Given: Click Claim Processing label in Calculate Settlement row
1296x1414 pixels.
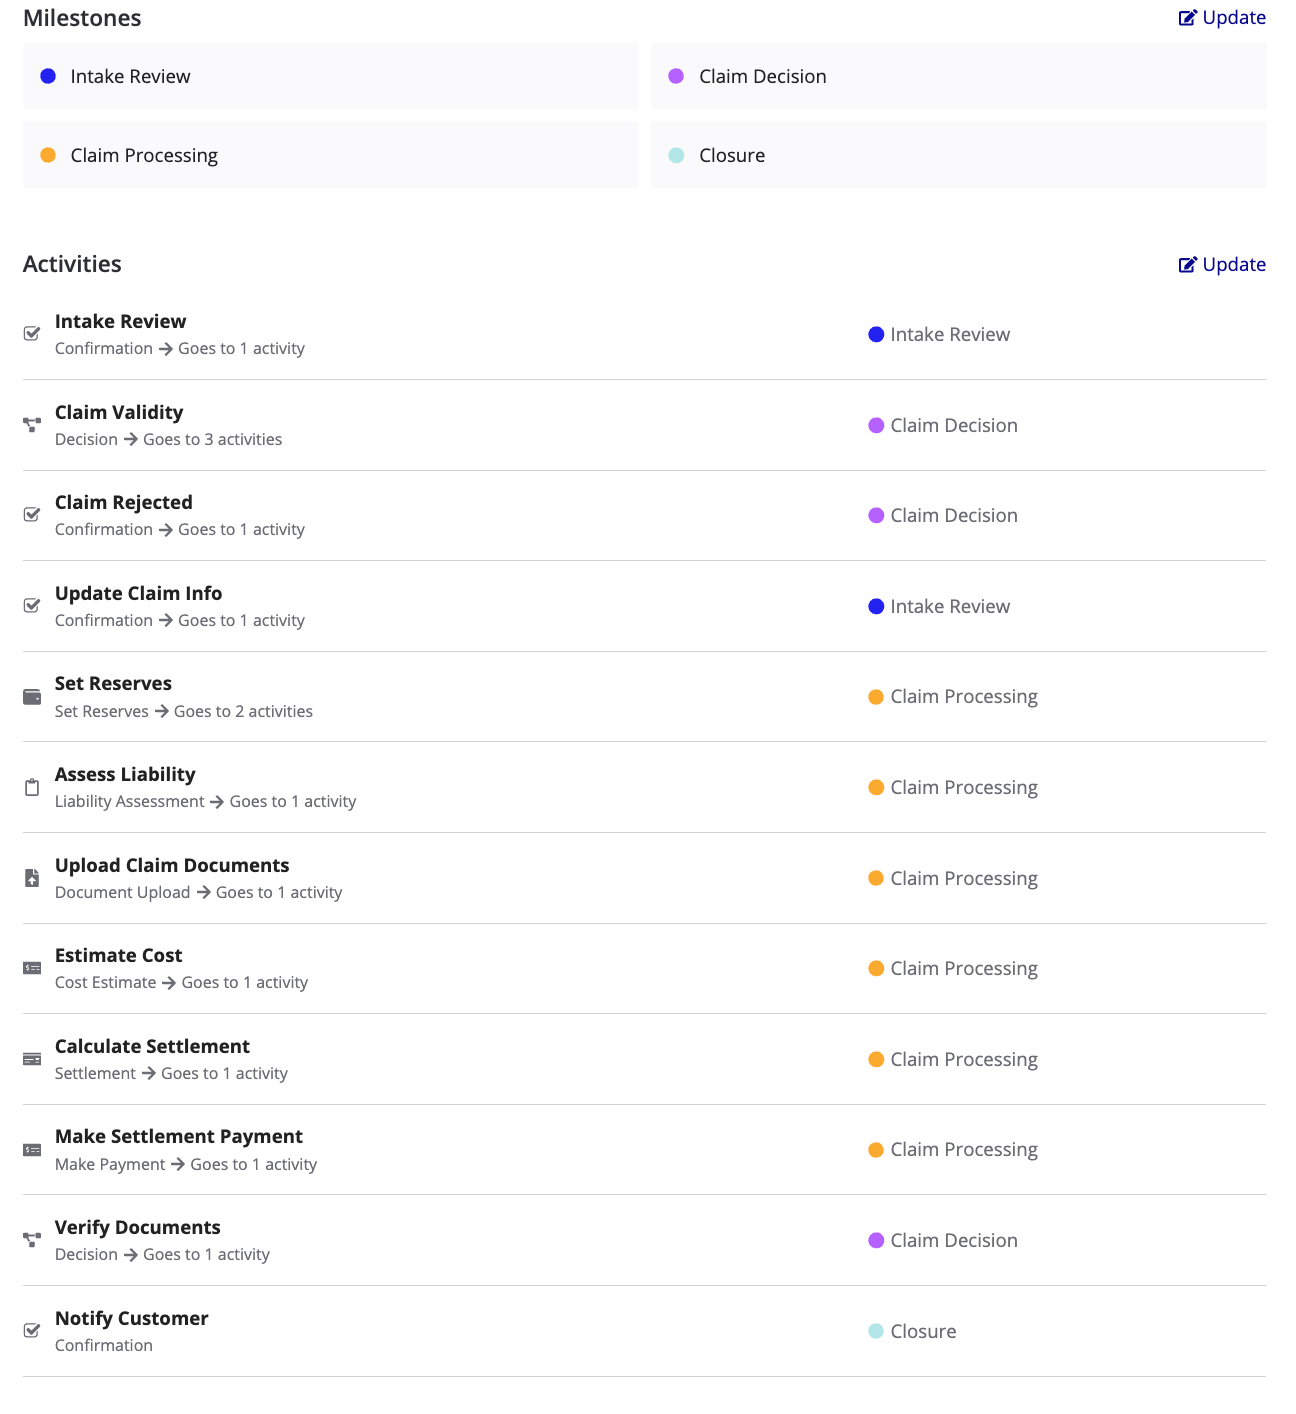Looking at the screenshot, I should pyautogui.click(x=964, y=1059).
